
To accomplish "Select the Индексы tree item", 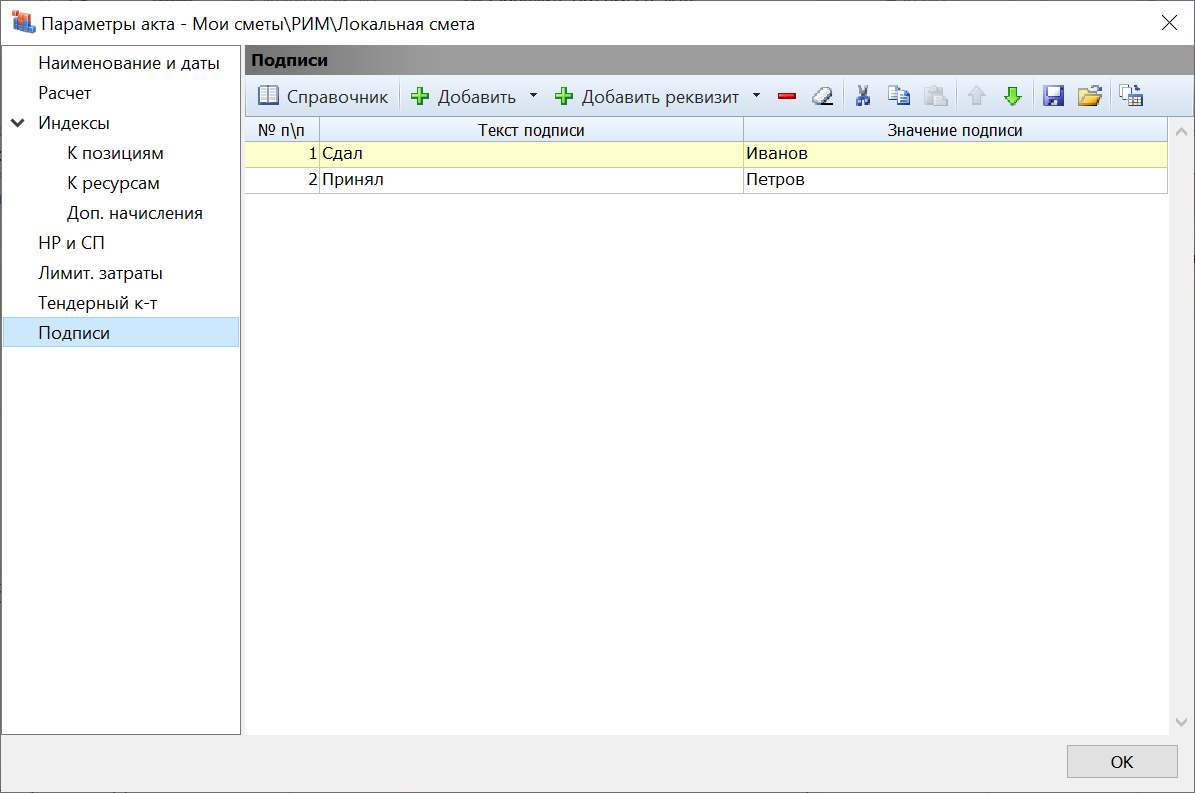I will pyautogui.click(x=74, y=123).
